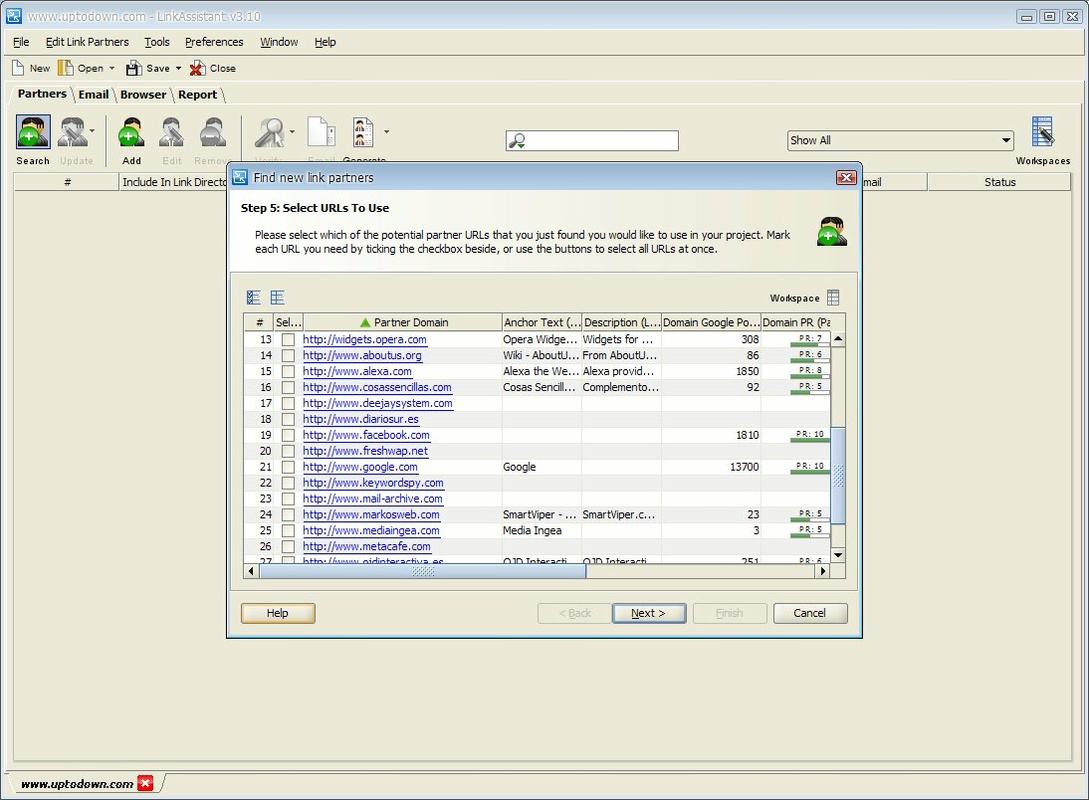The image size is (1089, 800).
Task: Sort by the Partner Domain column header
Action: click(403, 322)
